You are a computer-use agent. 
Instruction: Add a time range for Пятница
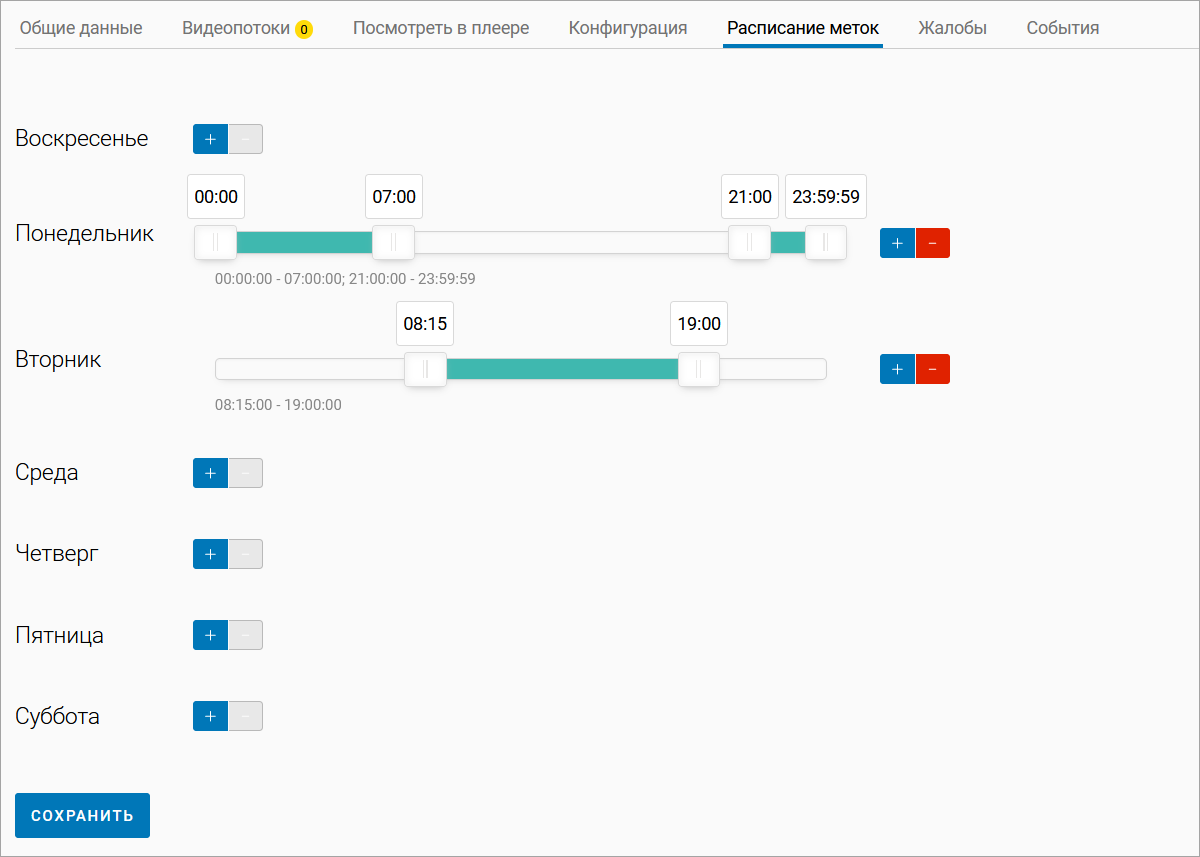pyautogui.click(x=210, y=635)
